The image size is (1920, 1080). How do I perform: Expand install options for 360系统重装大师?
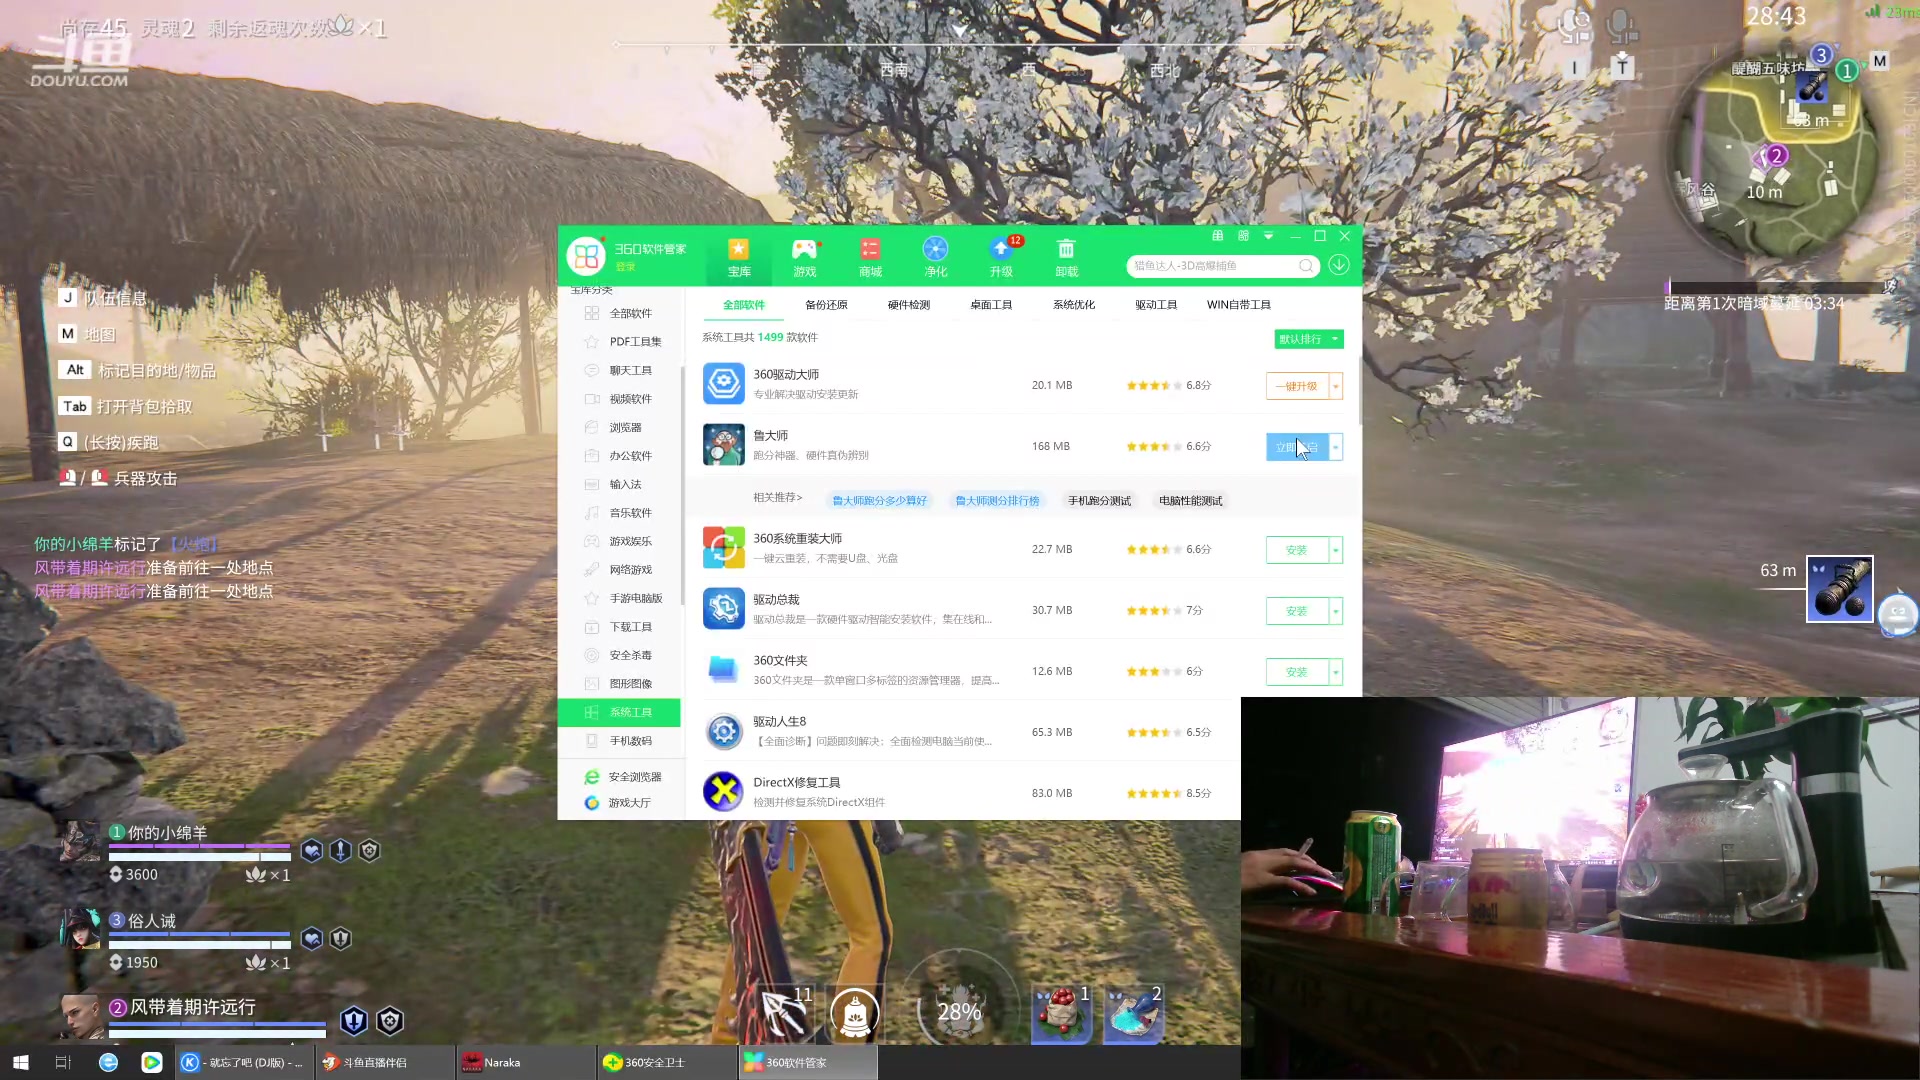1336,550
